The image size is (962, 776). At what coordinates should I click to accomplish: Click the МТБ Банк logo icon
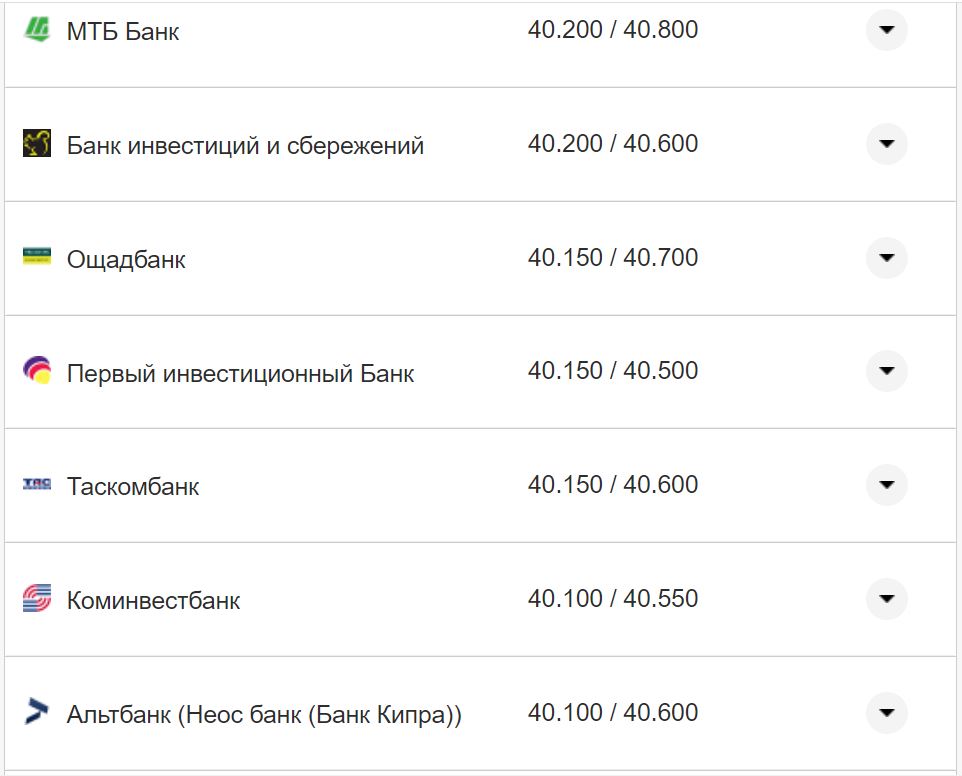(x=37, y=30)
